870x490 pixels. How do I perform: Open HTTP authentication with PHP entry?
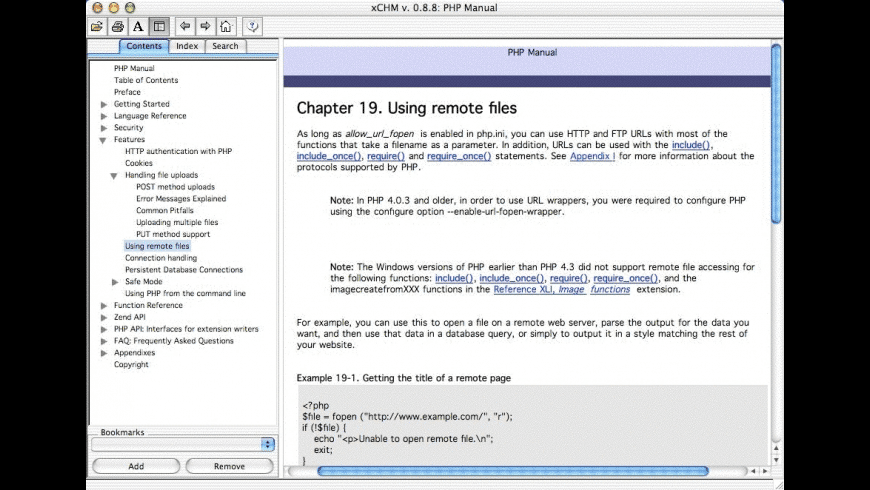[178, 151]
